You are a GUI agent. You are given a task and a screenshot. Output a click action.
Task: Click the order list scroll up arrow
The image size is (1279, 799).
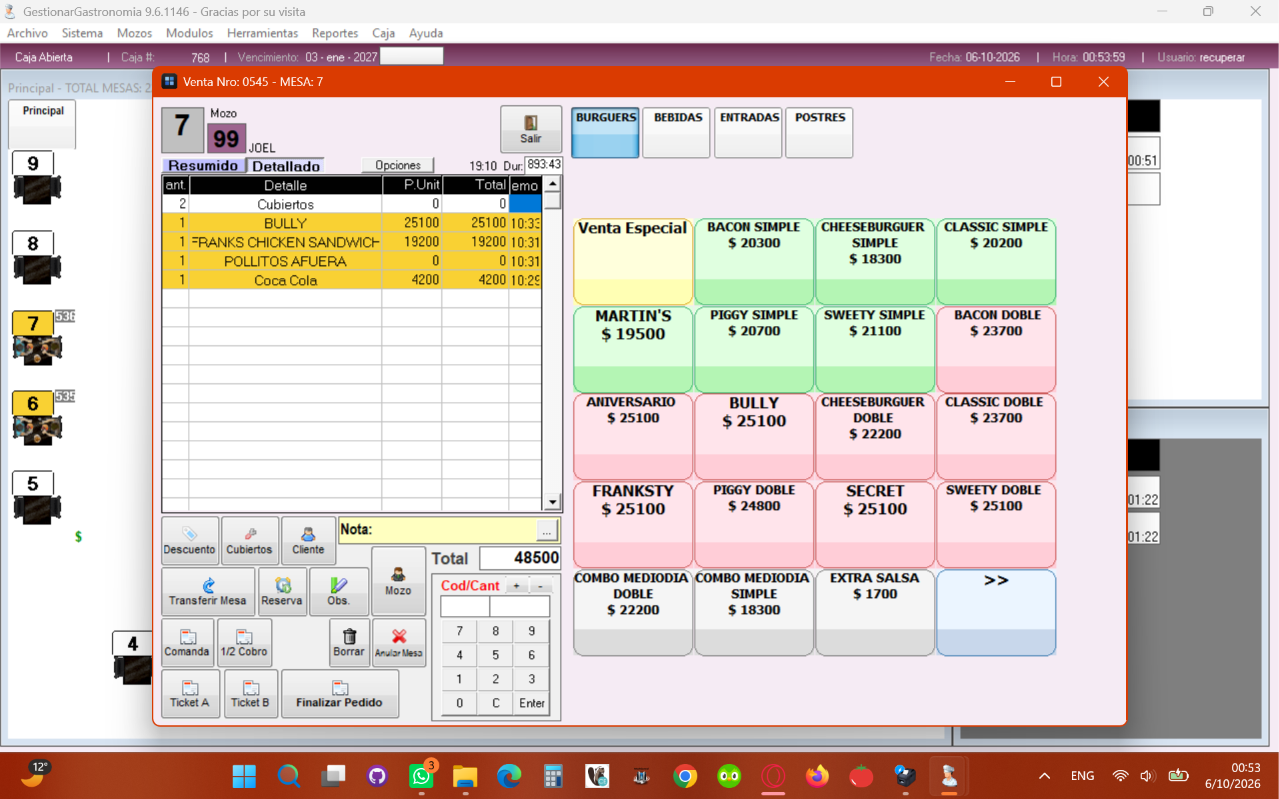(x=552, y=184)
